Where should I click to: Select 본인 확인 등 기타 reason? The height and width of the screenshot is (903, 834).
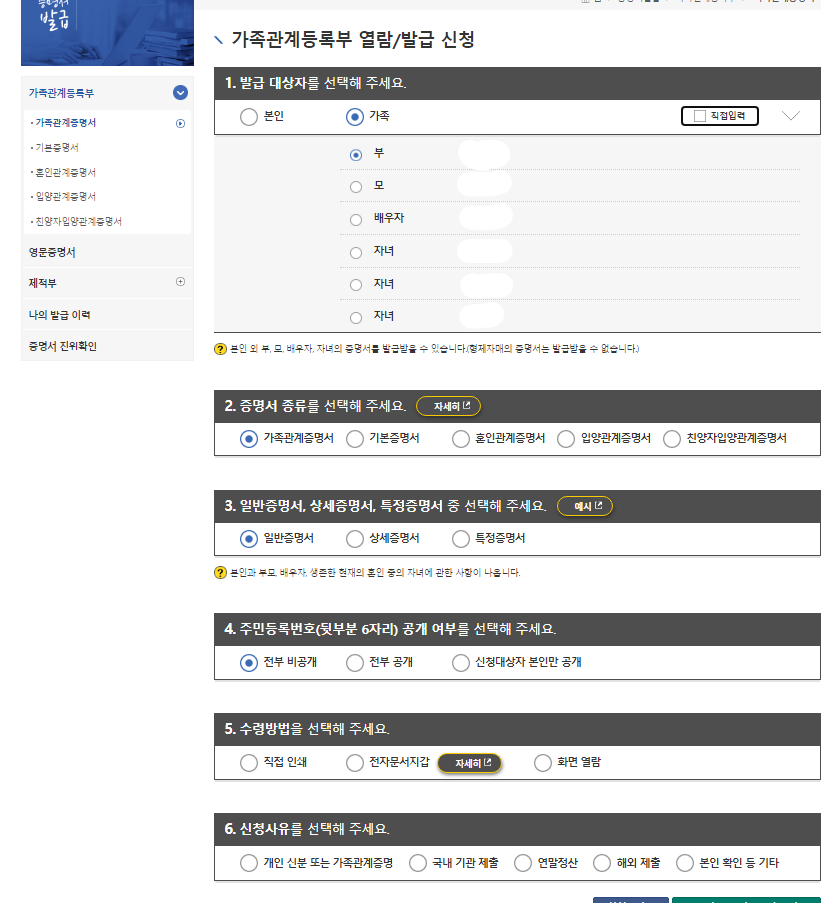coord(685,863)
